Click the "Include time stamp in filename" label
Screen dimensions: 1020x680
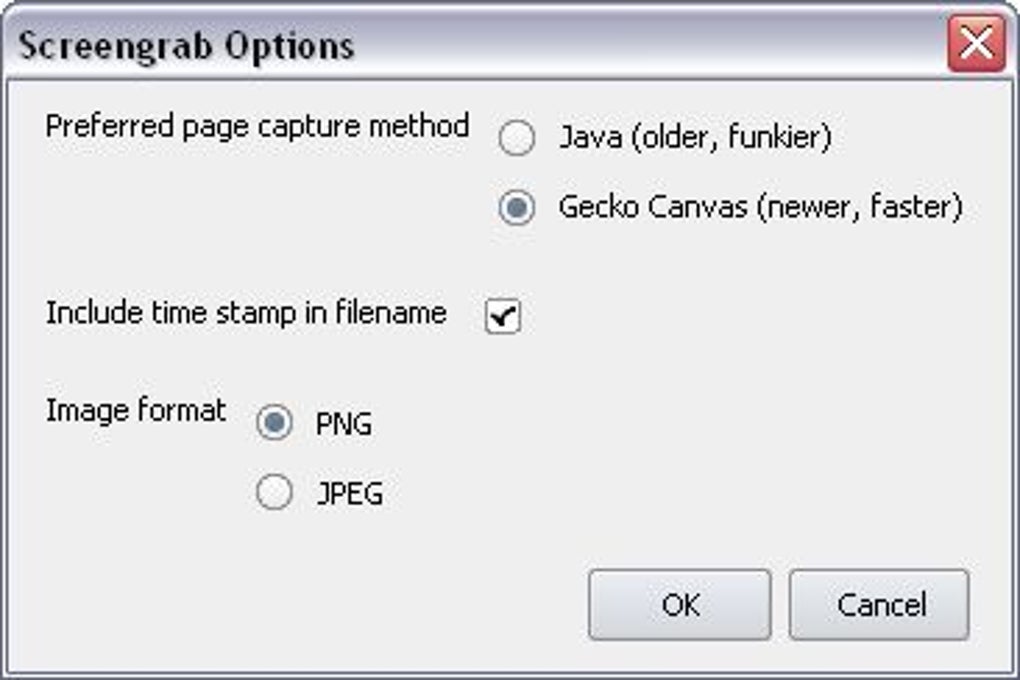(246, 313)
